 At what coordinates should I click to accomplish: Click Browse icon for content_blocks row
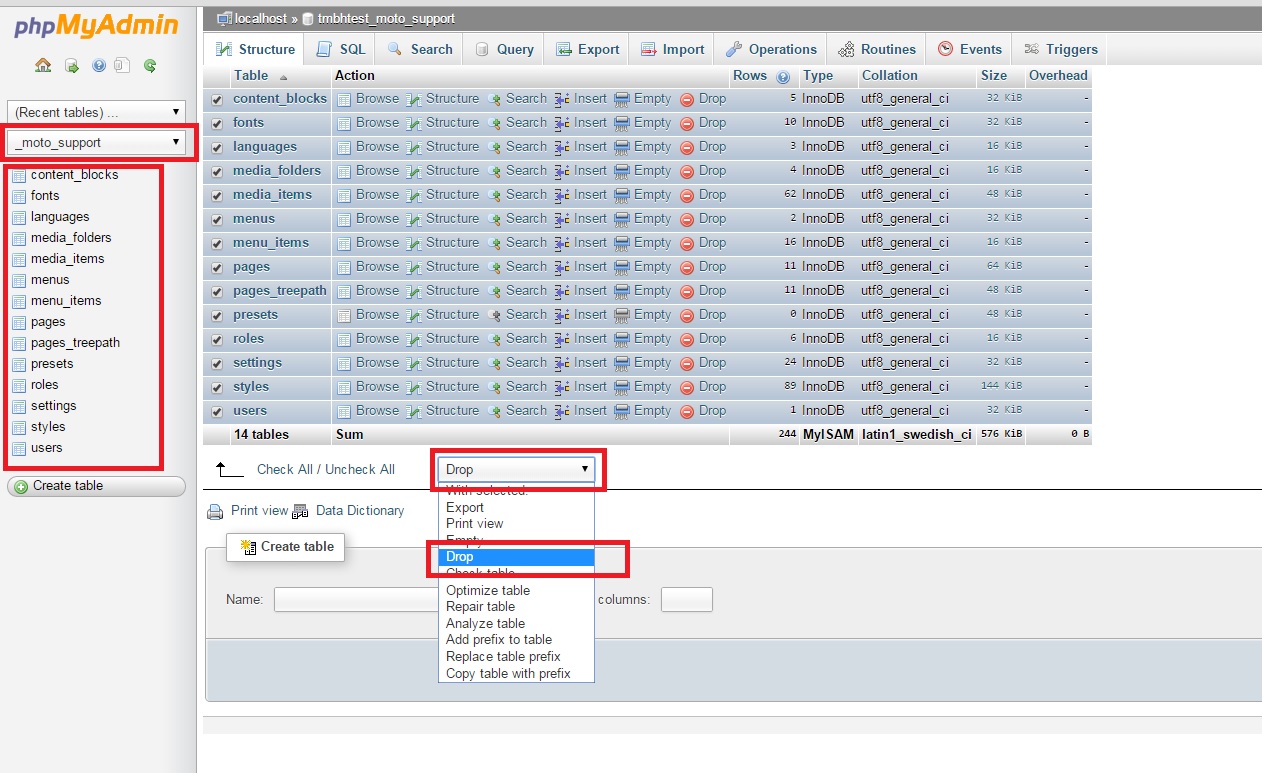pos(344,99)
